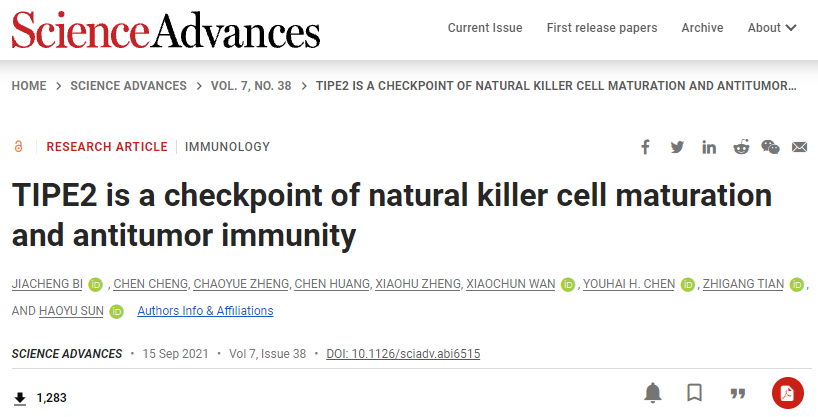Screen dimensions: 818x417
Task: Email the article using envelope icon
Action: tap(799, 147)
